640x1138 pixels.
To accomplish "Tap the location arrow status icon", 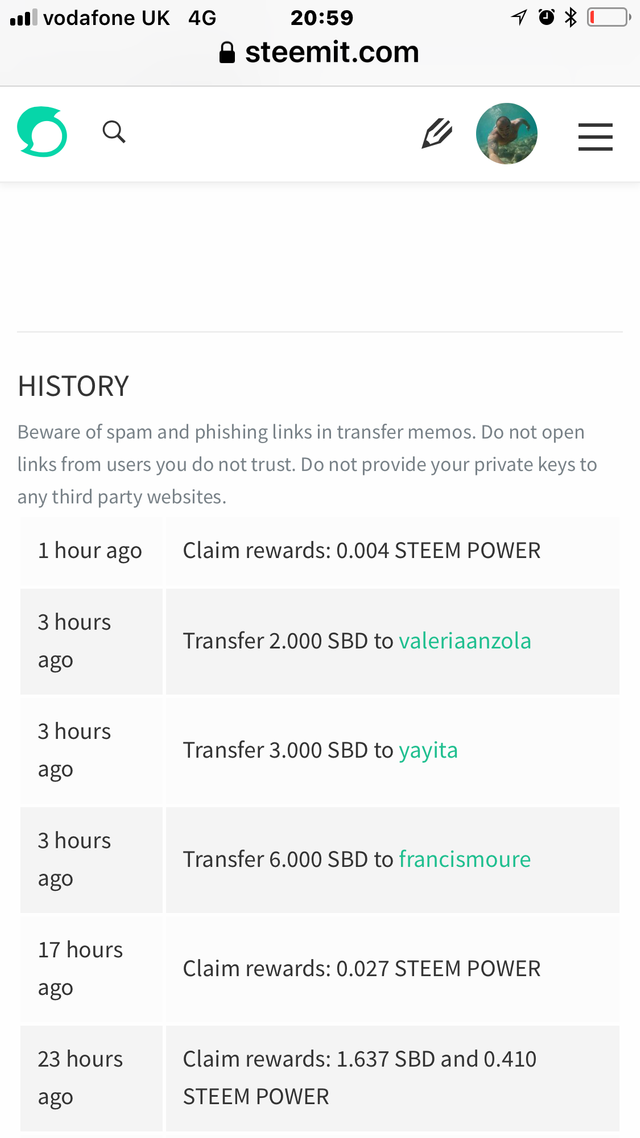I will click(519, 17).
